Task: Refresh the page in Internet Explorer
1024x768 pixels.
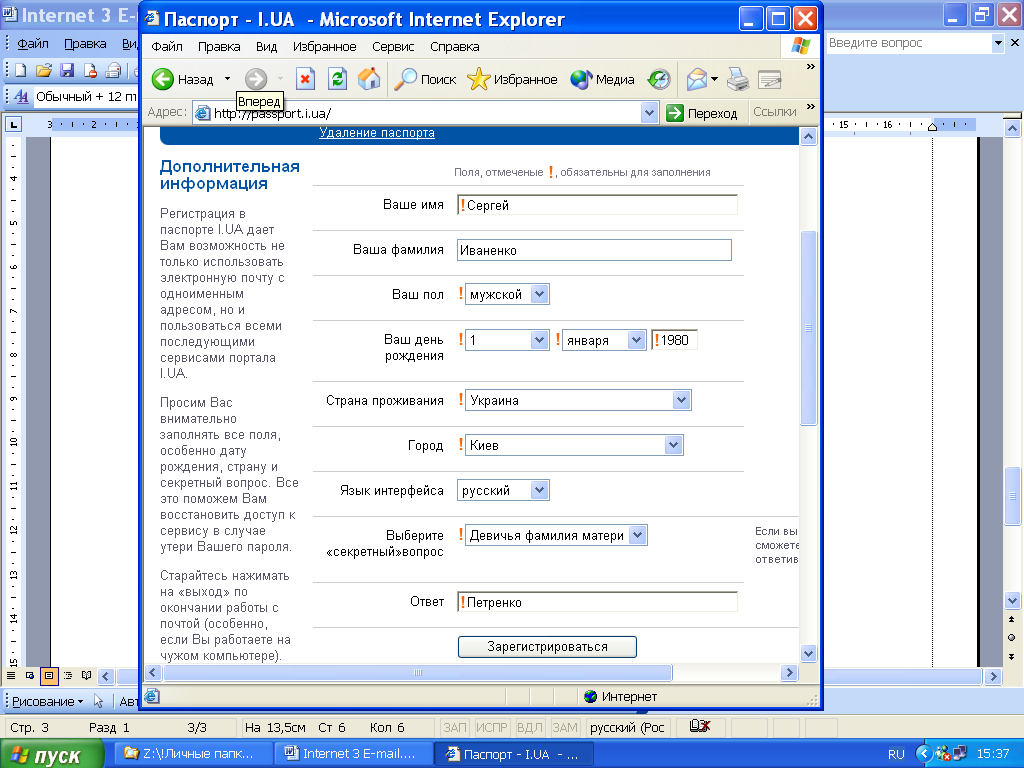Action: coord(337,80)
